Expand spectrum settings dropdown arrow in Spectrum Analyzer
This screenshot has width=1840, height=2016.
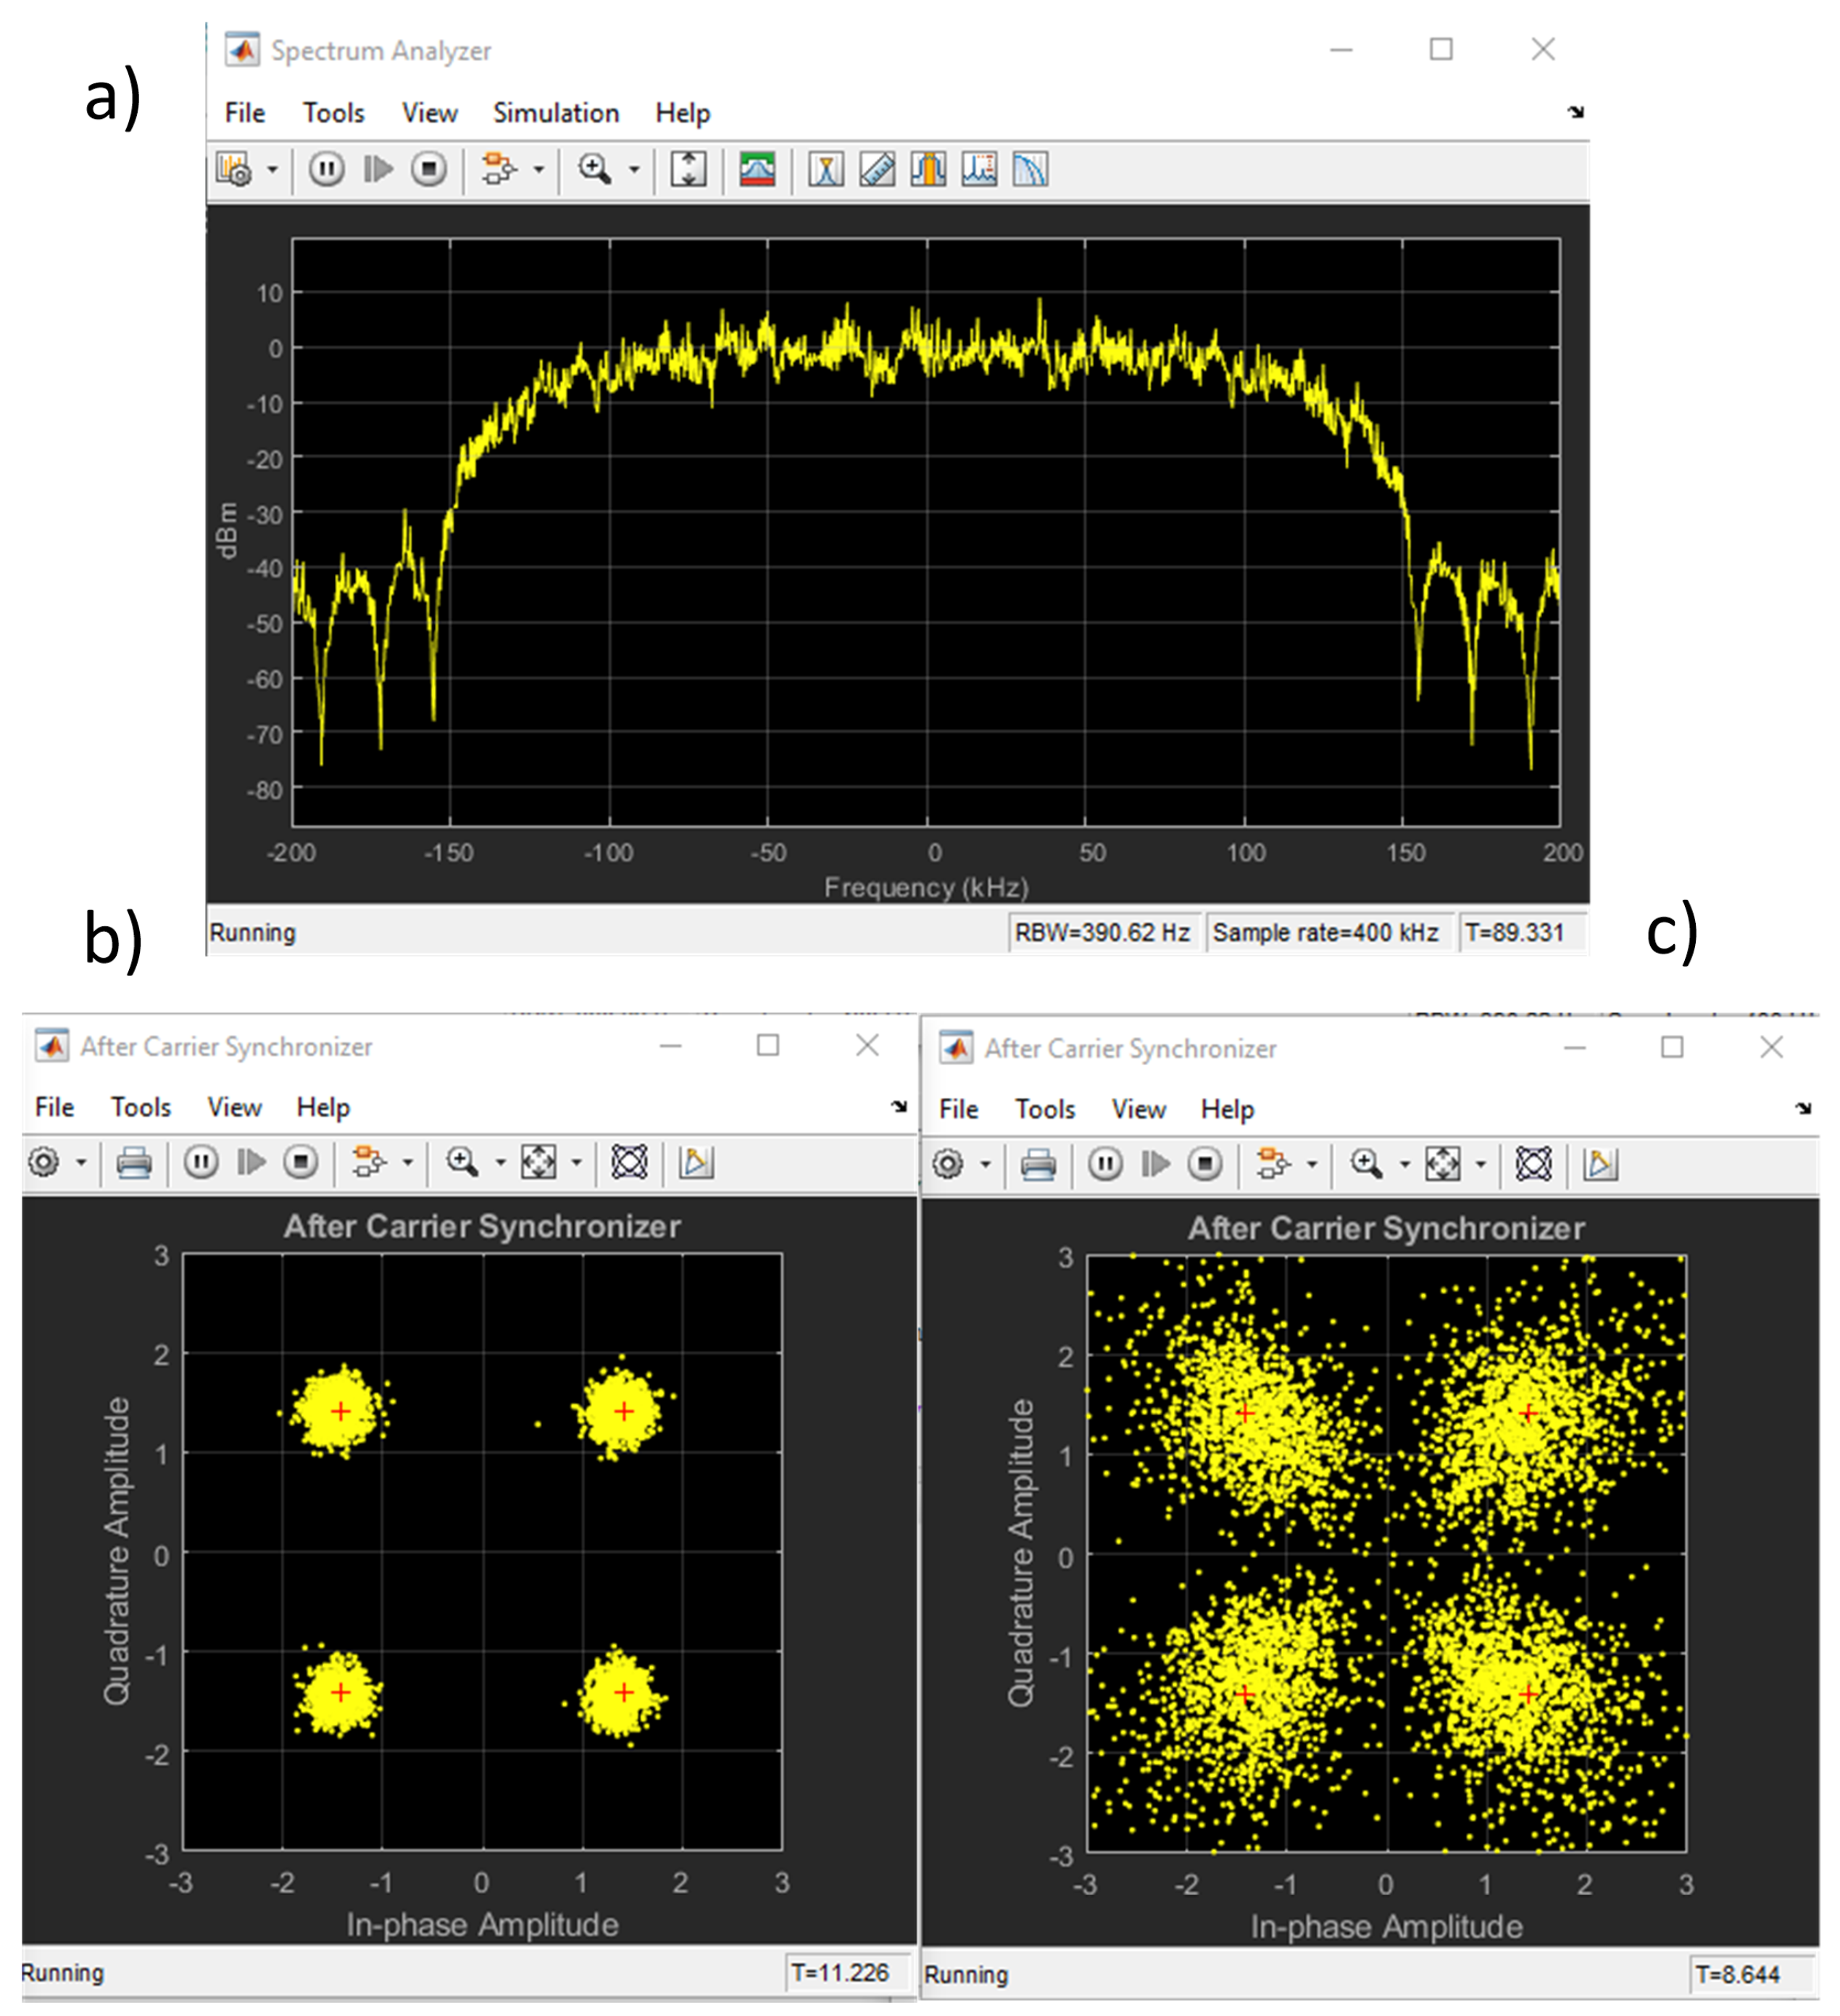point(272,170)
